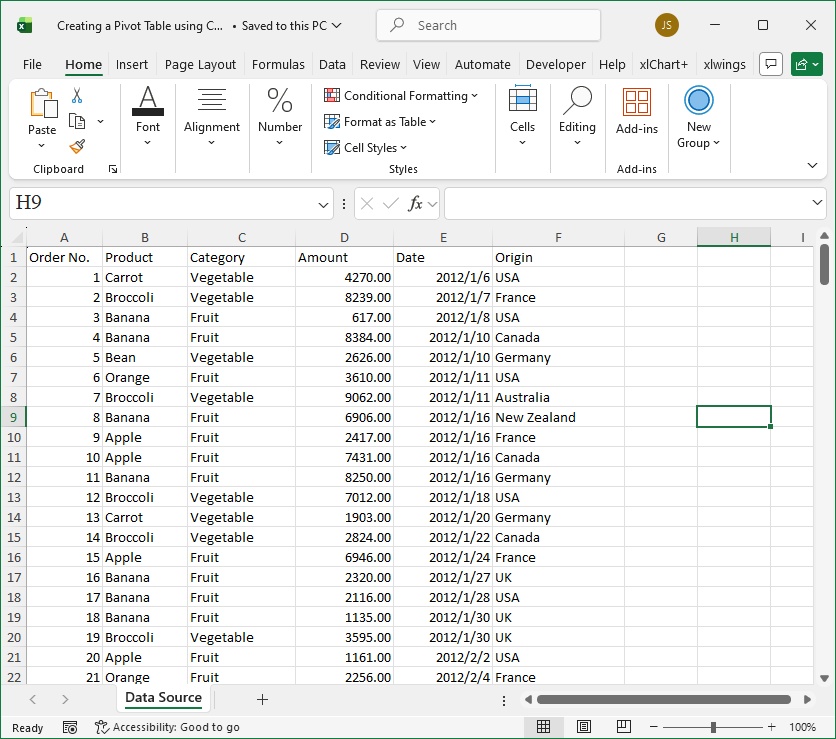
Task: Click the Search box in title bar
Action: click(x=488, y=25)
